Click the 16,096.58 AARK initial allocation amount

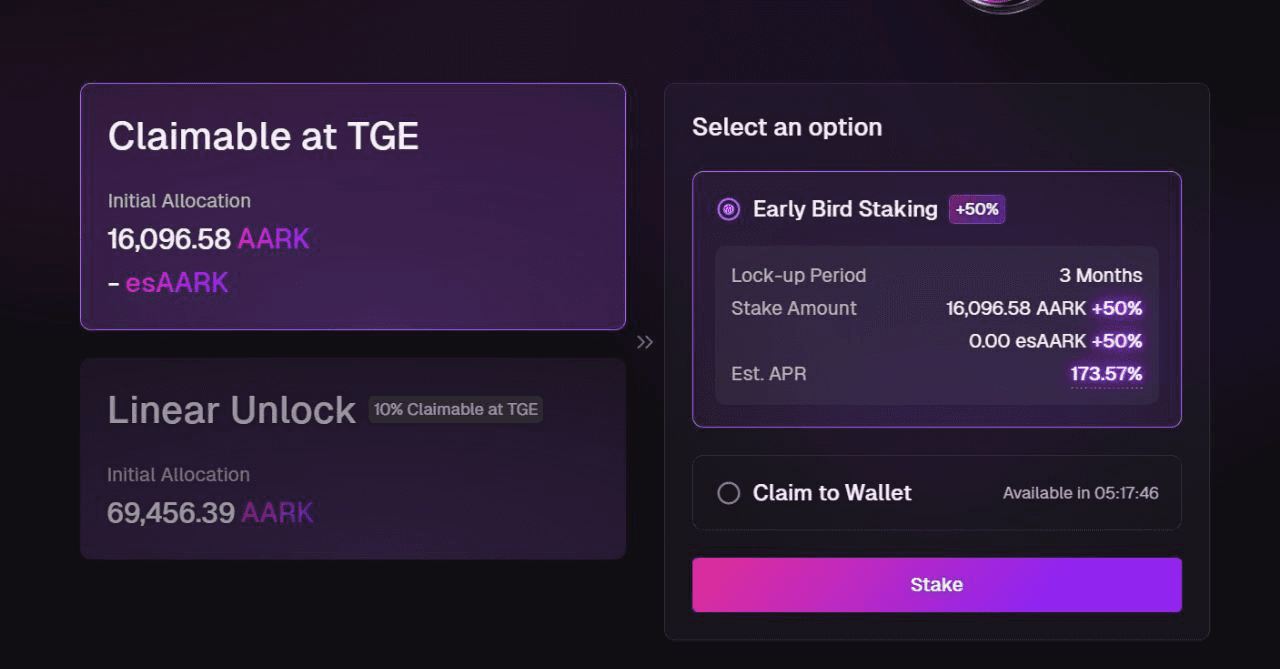pyautogui.click(x=208, y=239)
